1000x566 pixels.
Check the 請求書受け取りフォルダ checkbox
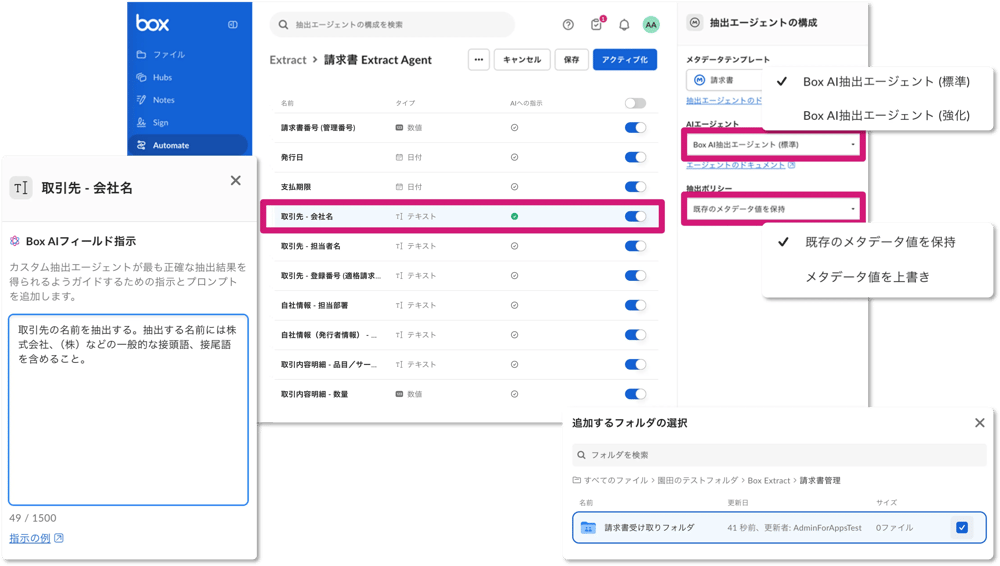pyautogui.click(x=962, y=528)
